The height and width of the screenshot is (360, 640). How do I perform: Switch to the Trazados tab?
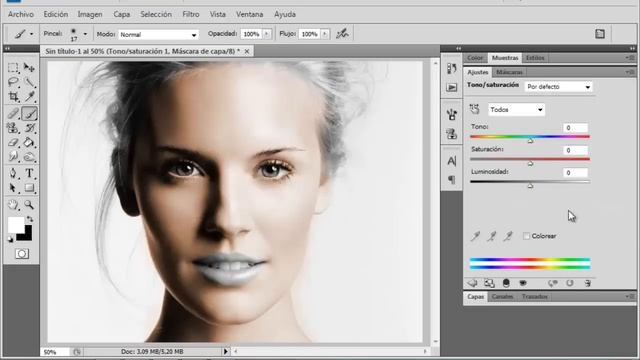pyautogui.click(x=534, y=297)
